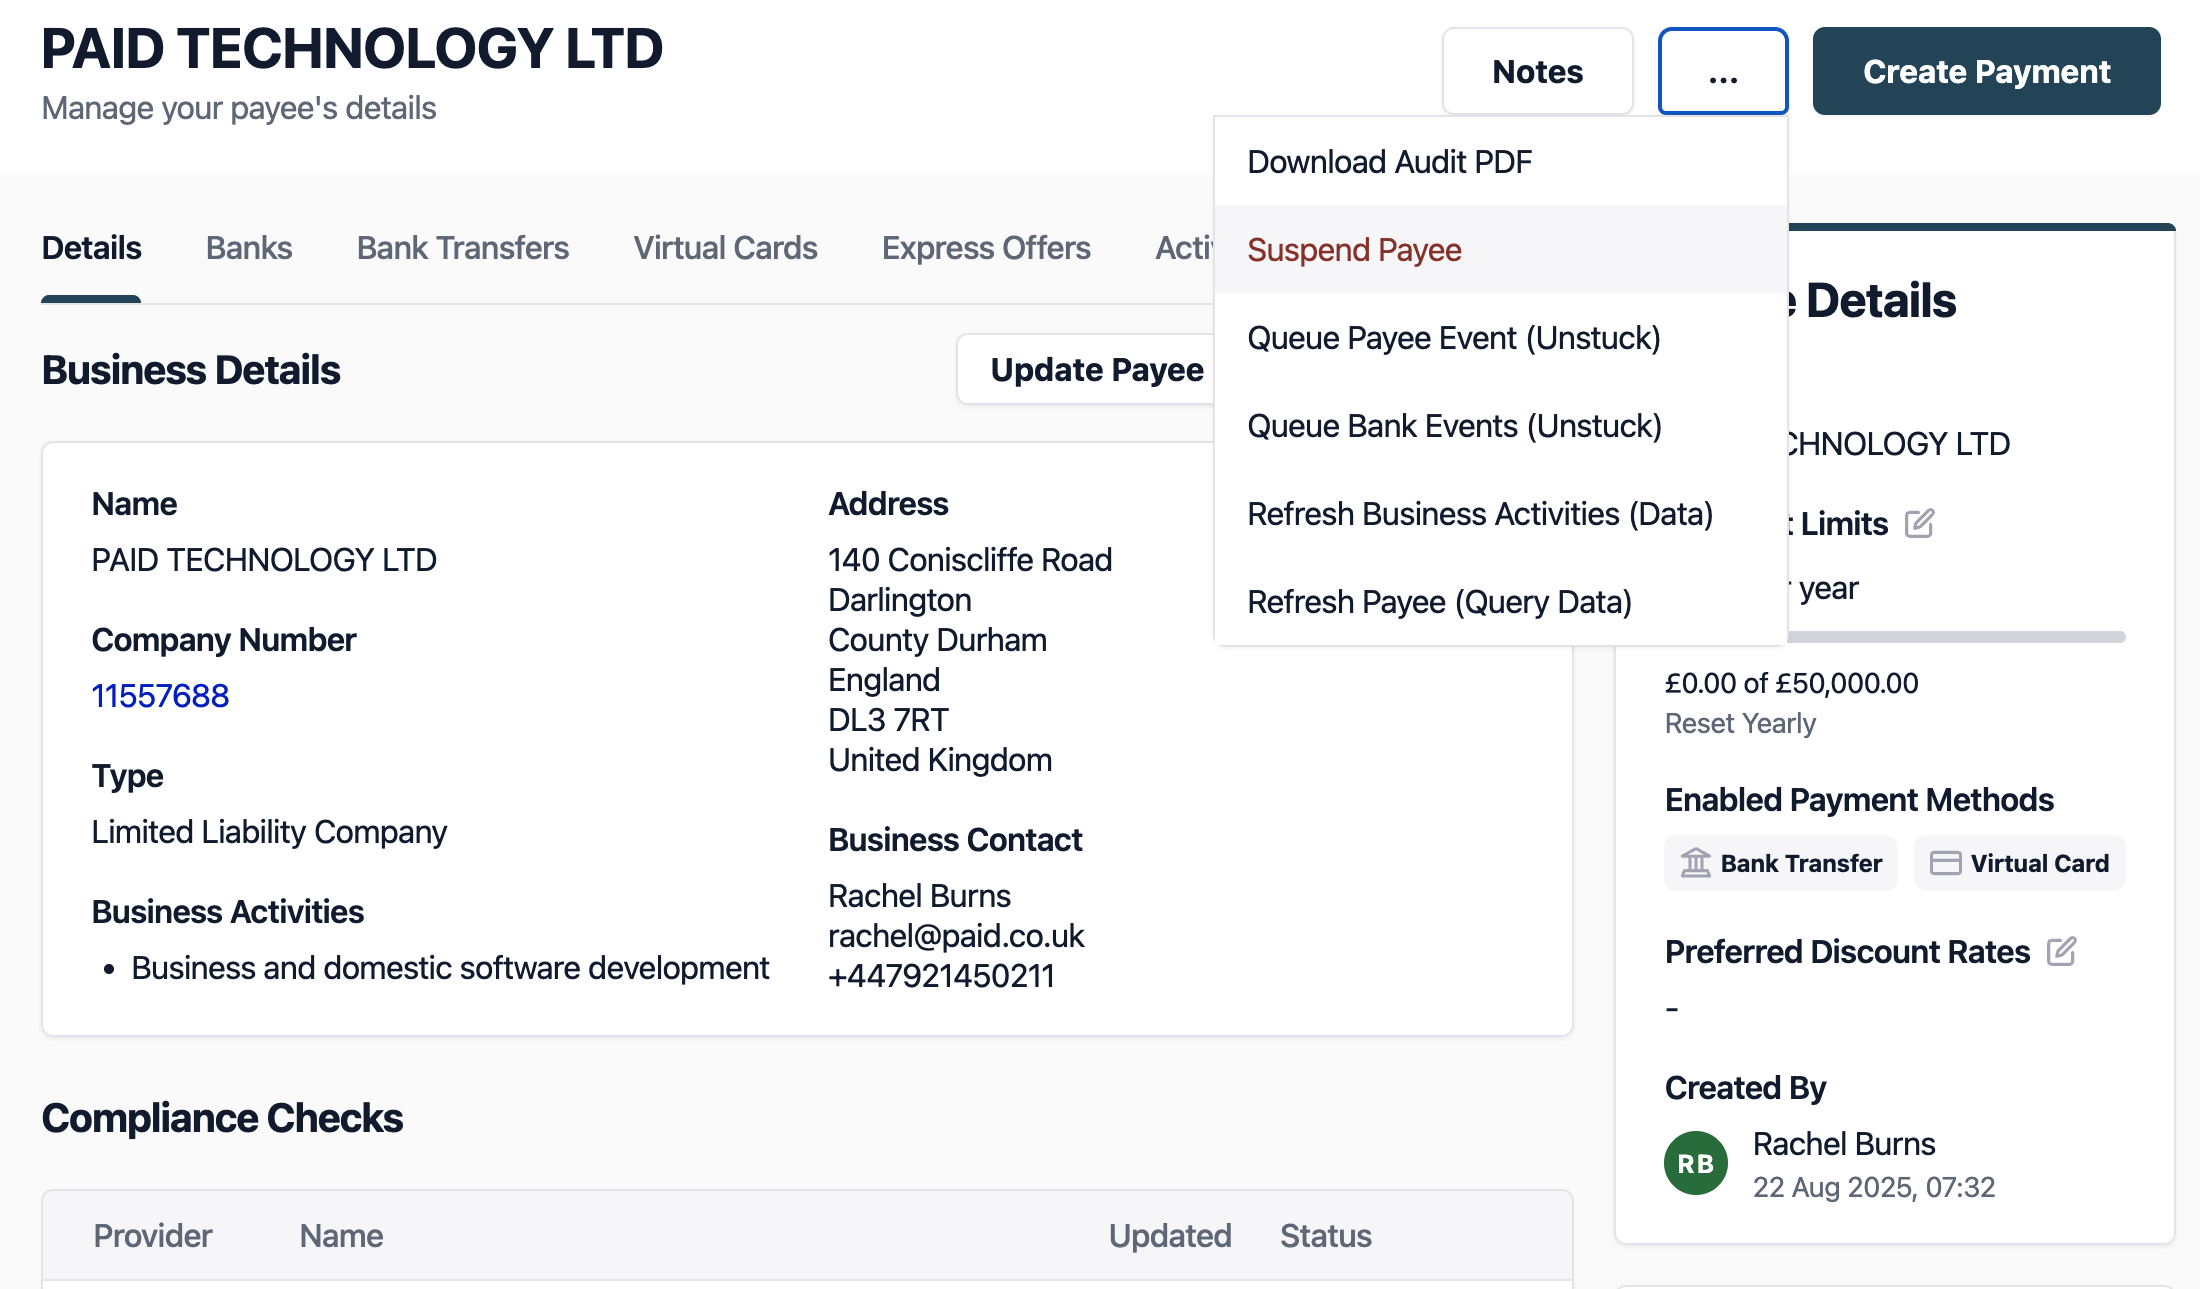Click '140 Coniscliffe Road' address line
This screenshot has height=1289, width=2200.
tap(970, 559)
